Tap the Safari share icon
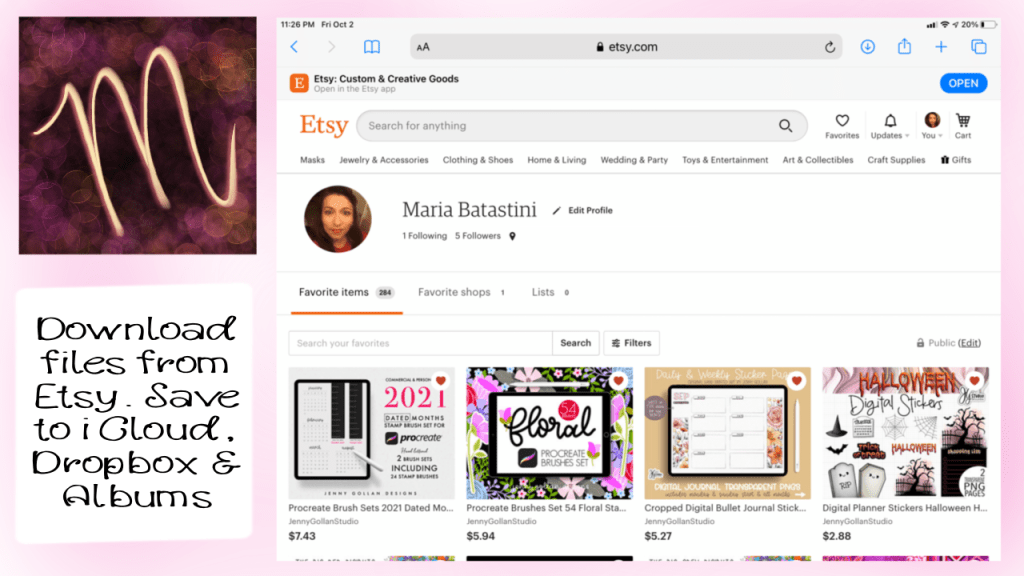1024x576 pixels. tap(904, 47)
